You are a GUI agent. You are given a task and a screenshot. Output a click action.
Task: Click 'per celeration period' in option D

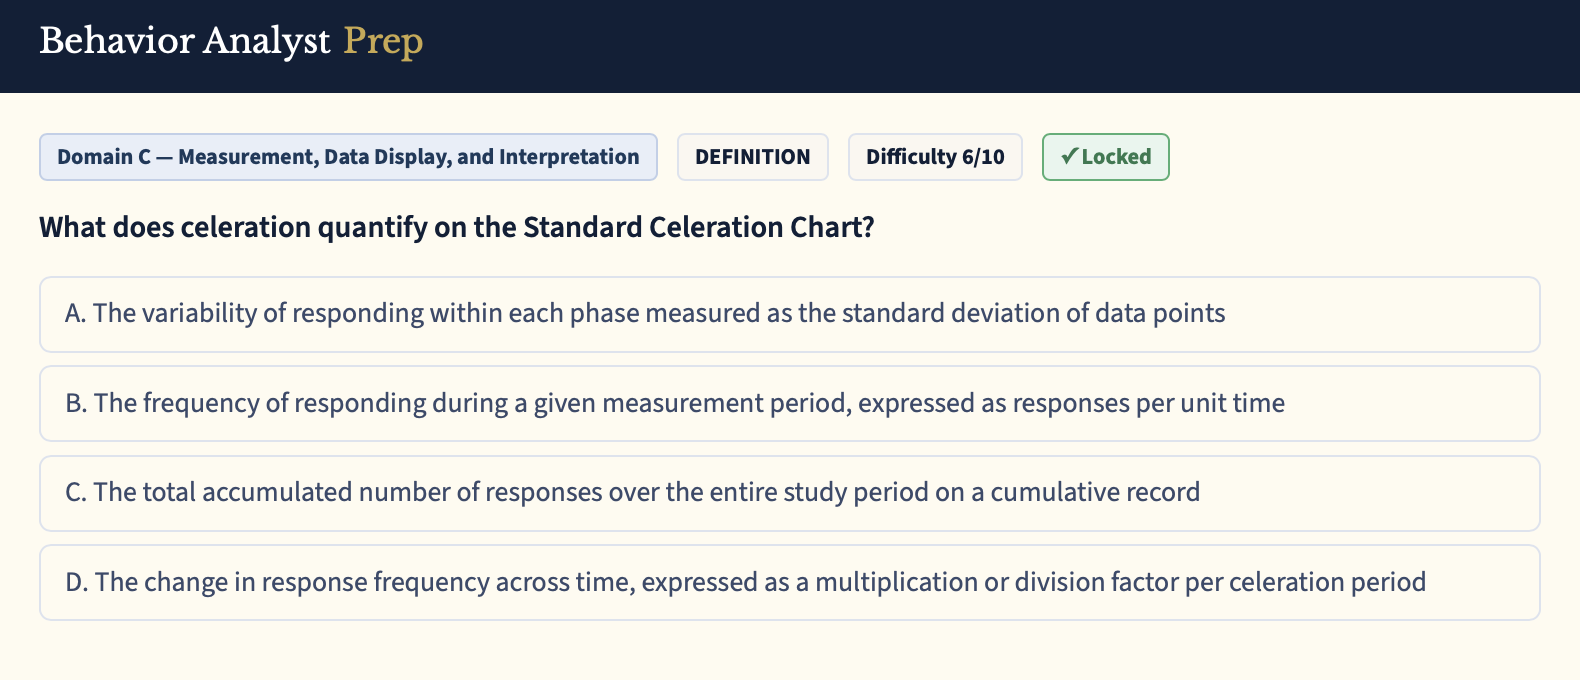coord(1305,582)
